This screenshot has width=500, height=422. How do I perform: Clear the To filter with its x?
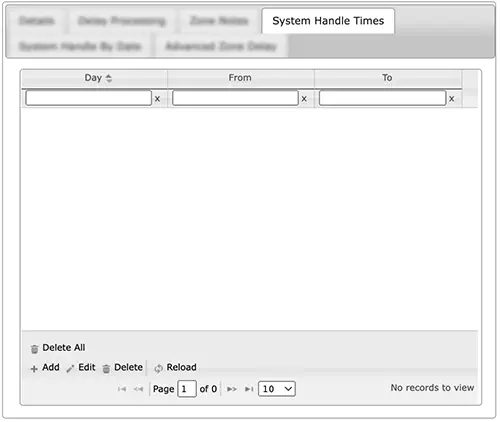[452, 99]
